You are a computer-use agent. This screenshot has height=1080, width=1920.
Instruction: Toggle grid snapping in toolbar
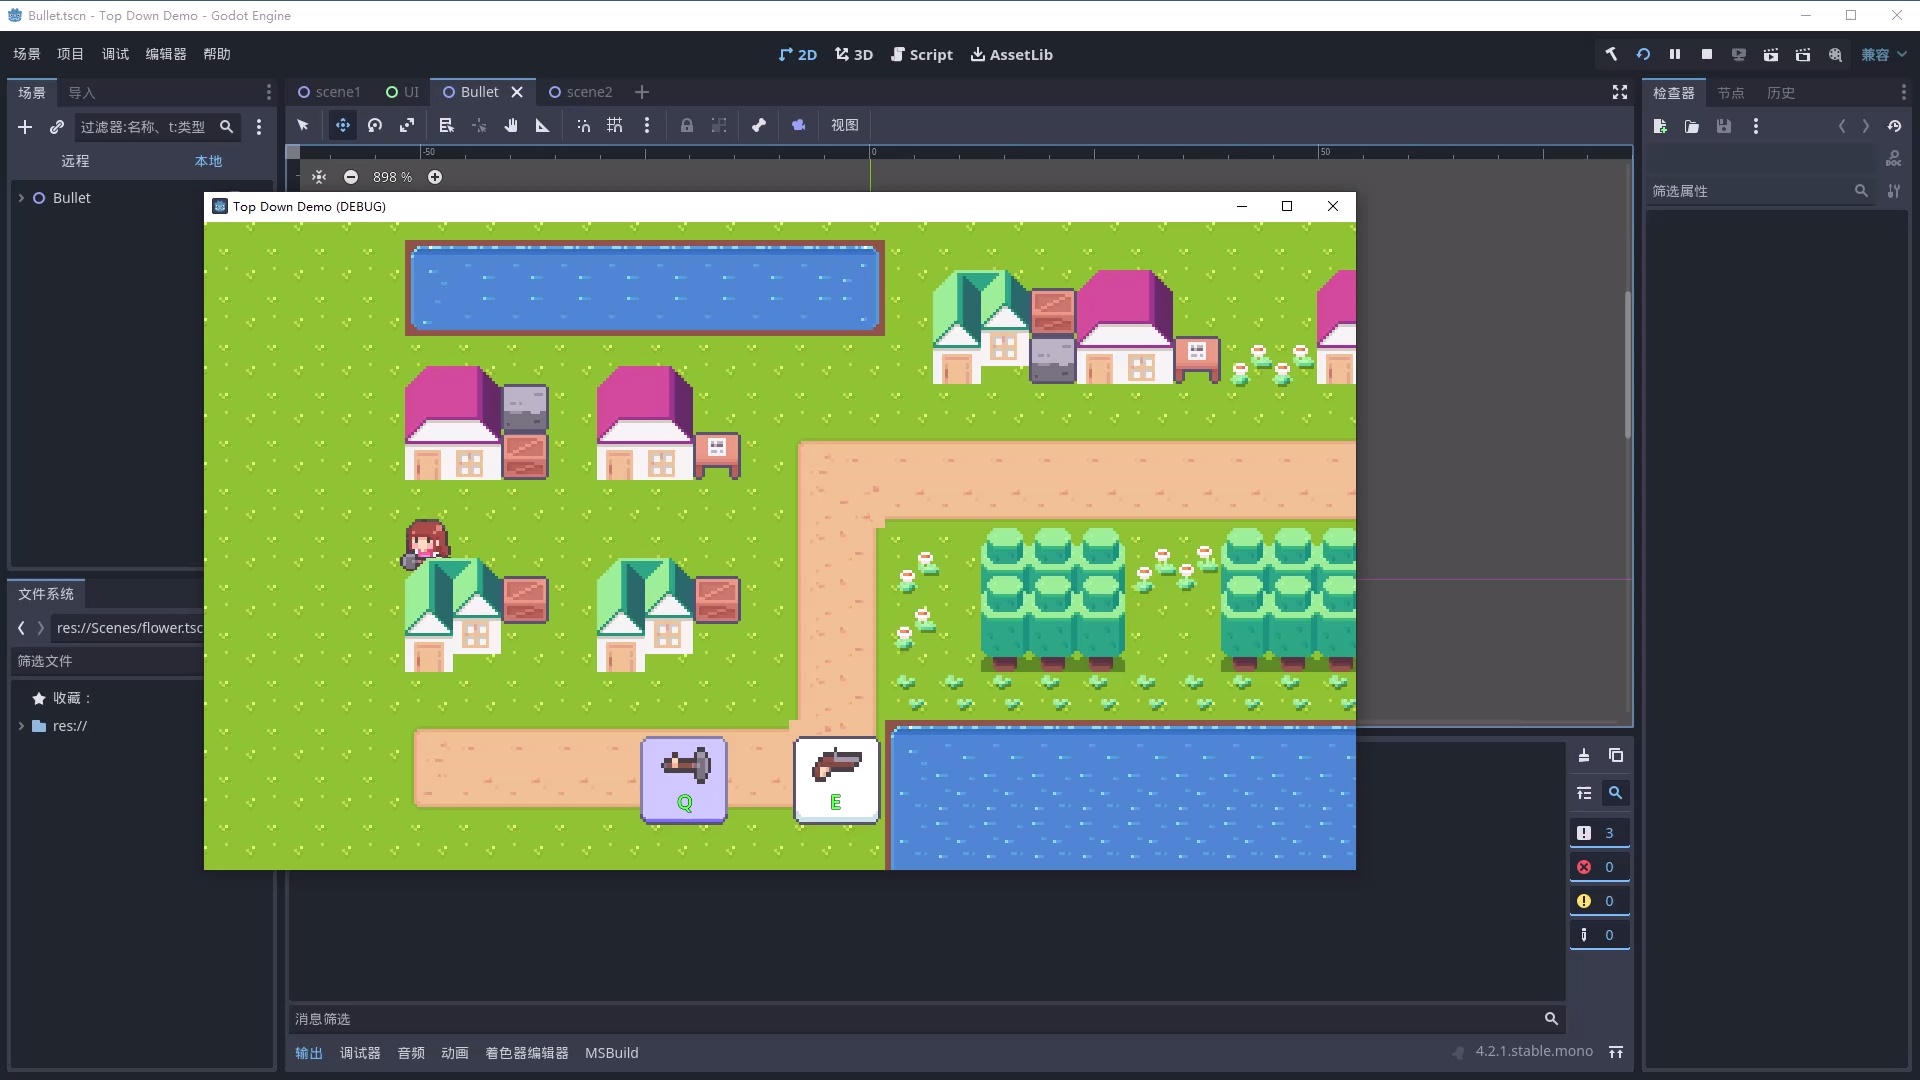tap(615, 125)
